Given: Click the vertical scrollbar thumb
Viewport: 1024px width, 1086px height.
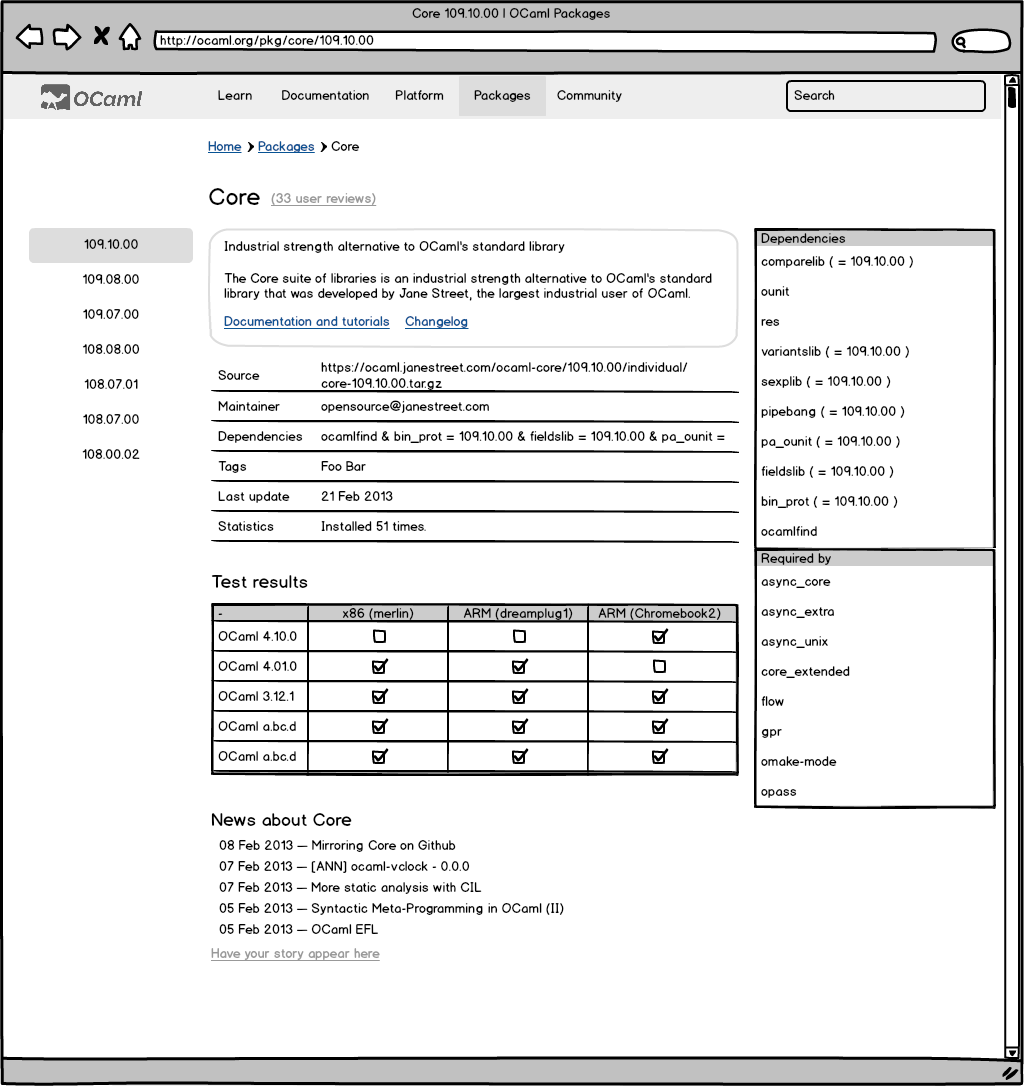Looking at the screenshot, I should (1012, 96).
